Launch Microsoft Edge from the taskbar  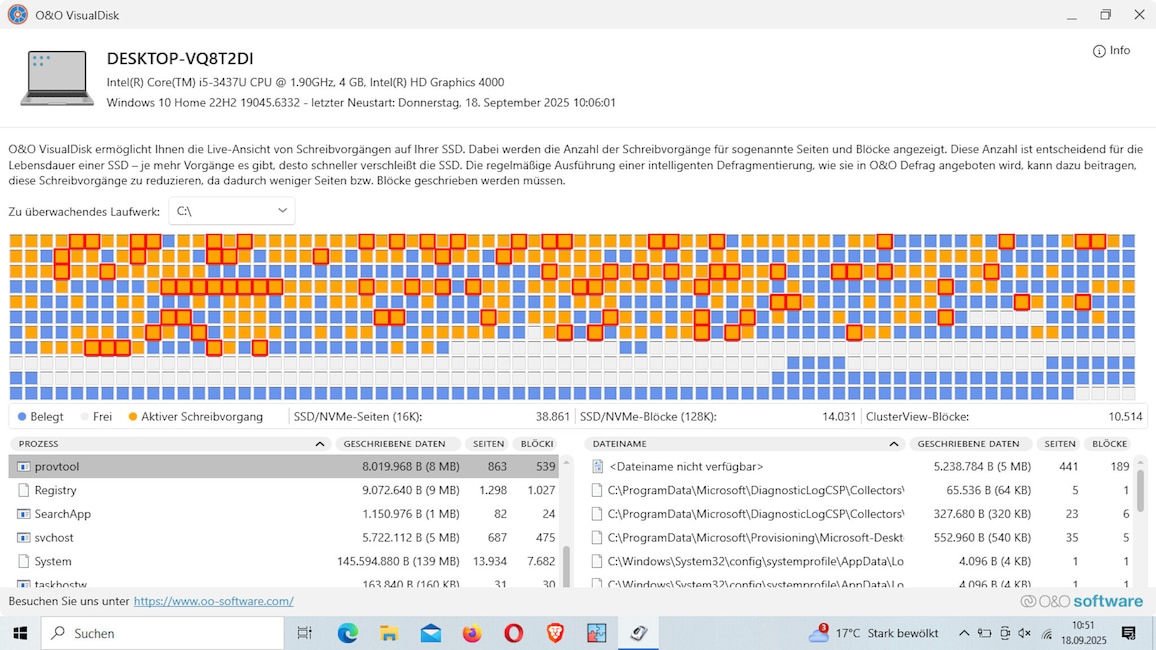pos(347,633)
